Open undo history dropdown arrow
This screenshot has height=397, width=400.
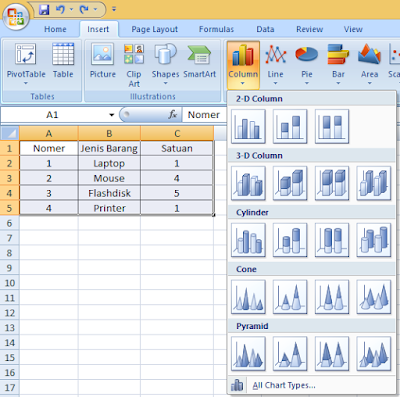click(71, 10)
